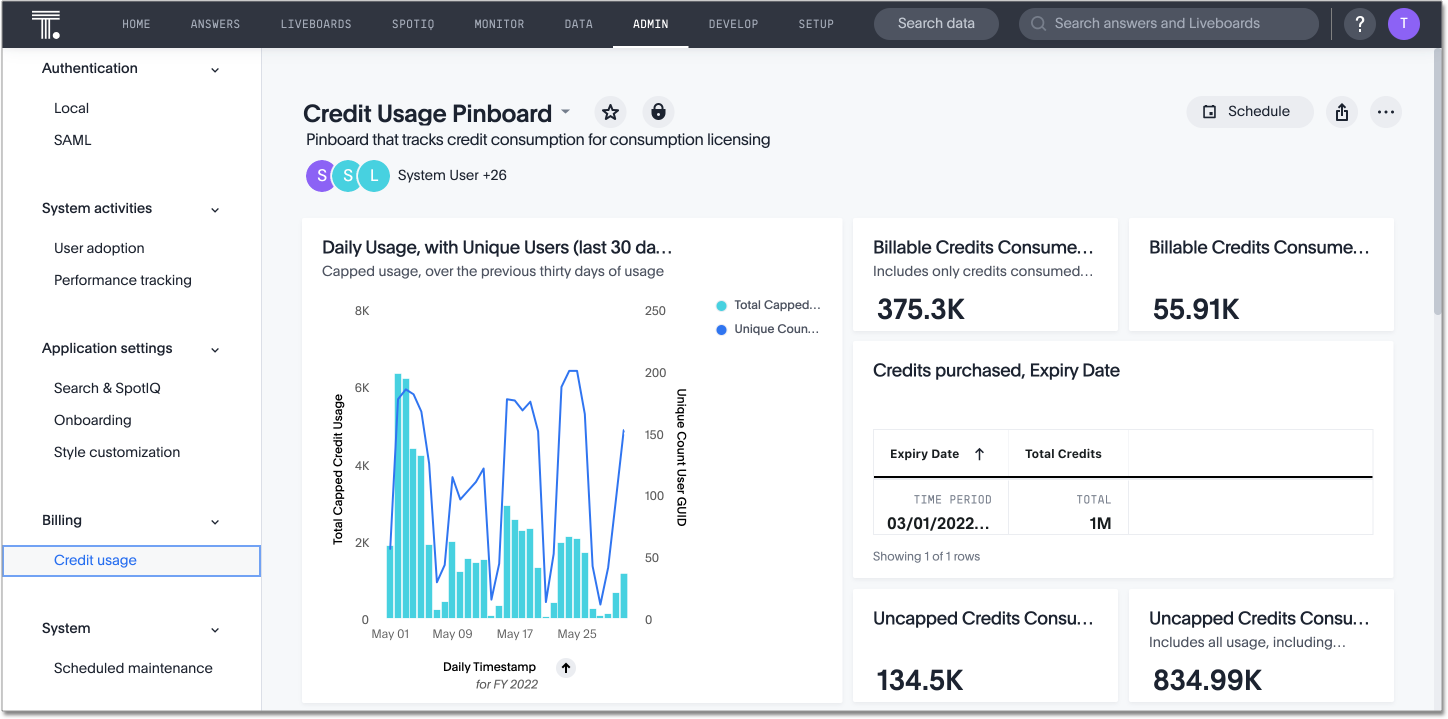Open the help question mark
Screen dimensions: 1448x719
coord(1359,23)
